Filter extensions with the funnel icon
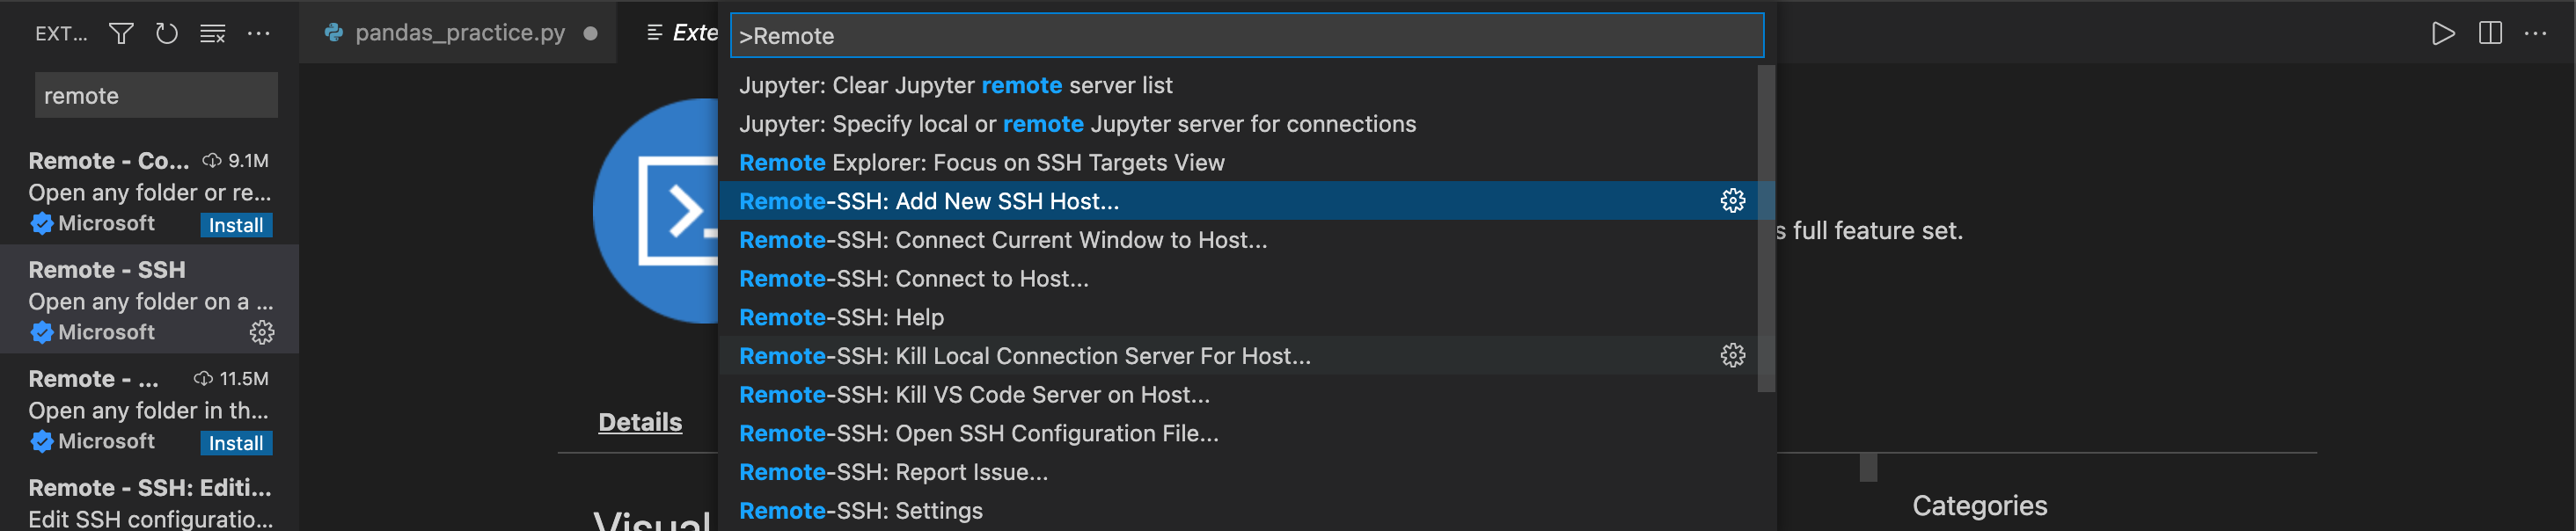Viewport: 2576px width, 531px height. 121,34
